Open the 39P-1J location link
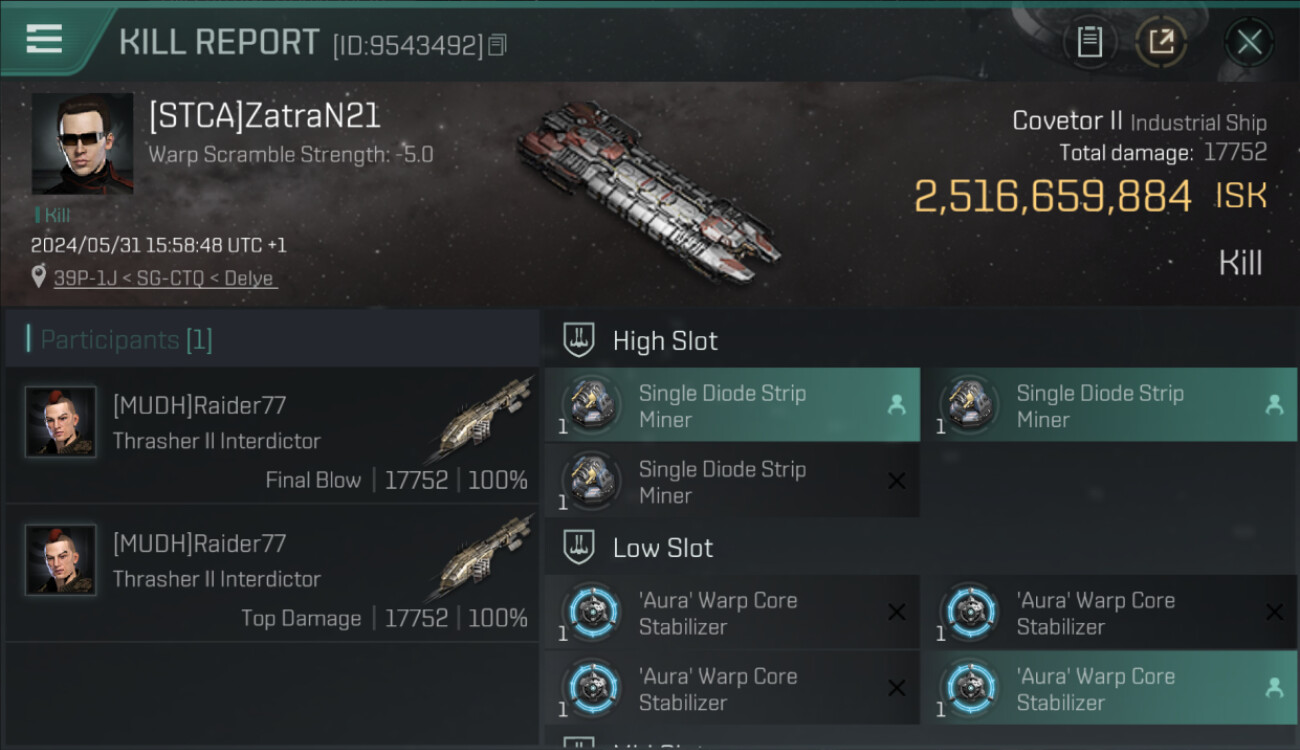The image size is (1300, 750). (x=165, y=278)
